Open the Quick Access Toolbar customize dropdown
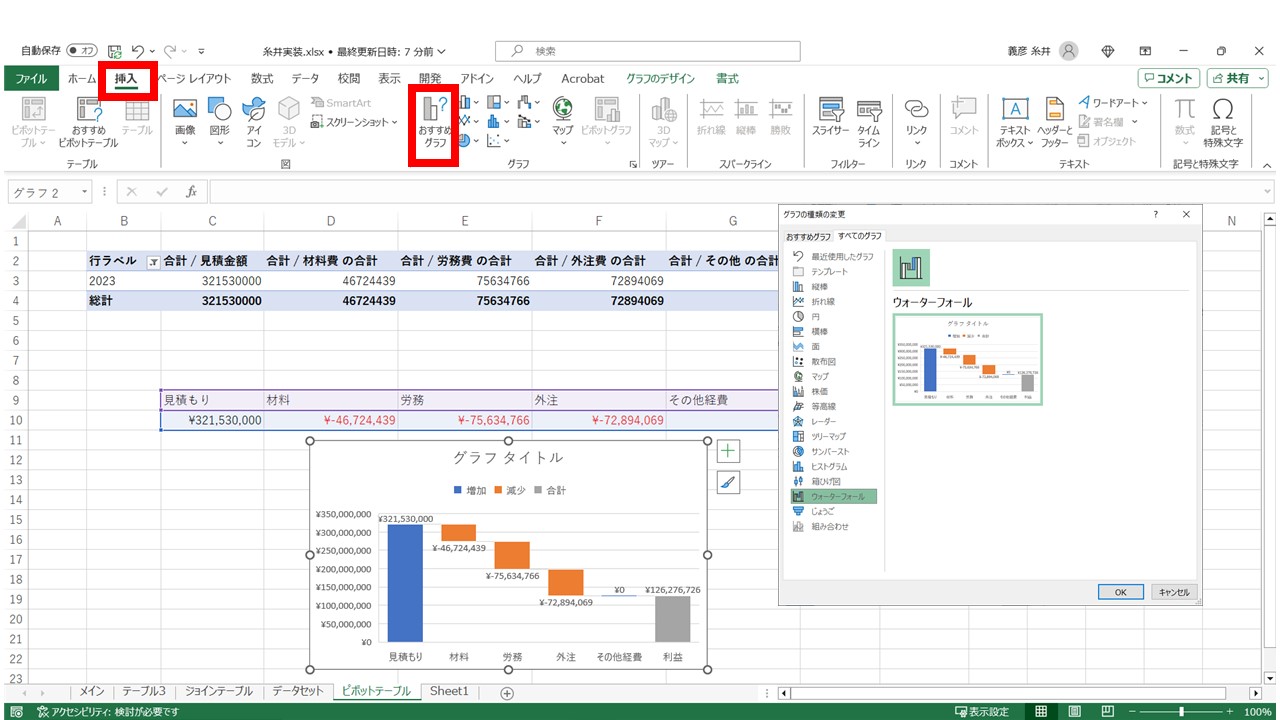Image resolution: width=1280 pixels, height=720 pixels. 202,51
